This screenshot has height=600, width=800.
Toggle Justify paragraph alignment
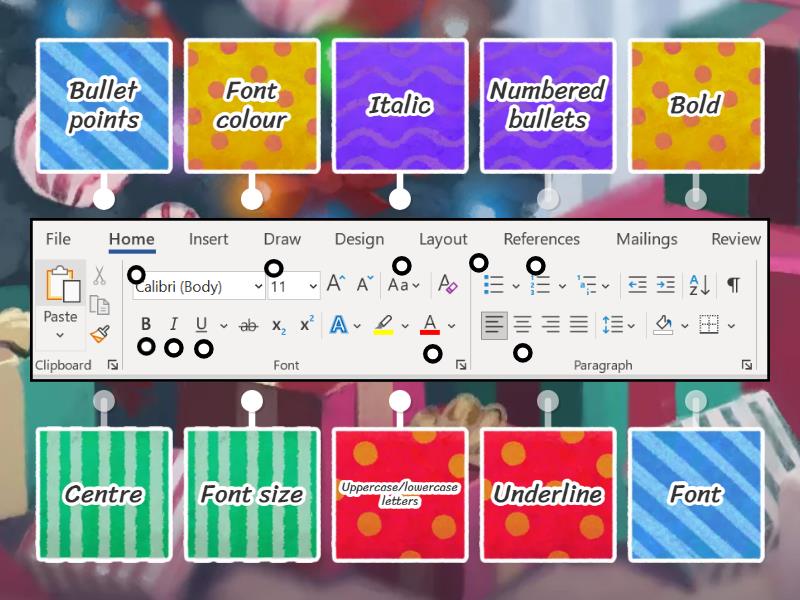578,324
